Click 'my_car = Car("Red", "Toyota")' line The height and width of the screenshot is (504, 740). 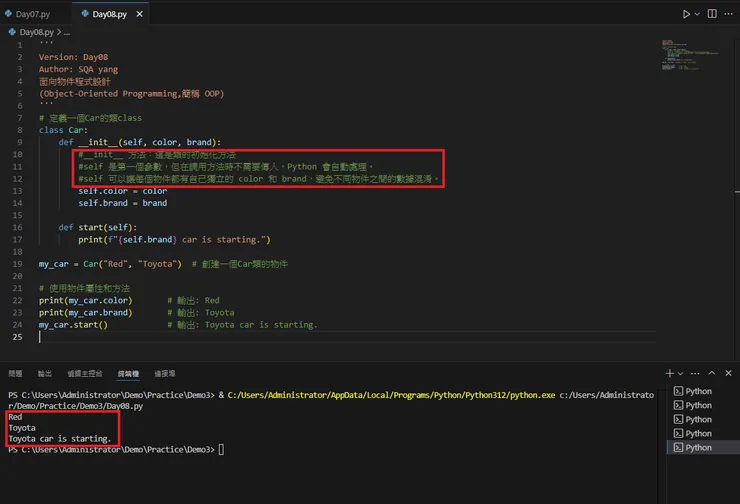click(110, 264)
